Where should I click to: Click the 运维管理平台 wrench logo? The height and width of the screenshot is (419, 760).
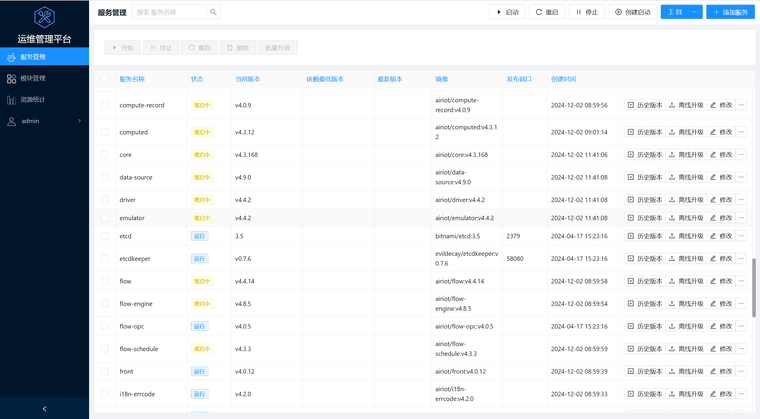pos(44,17)
